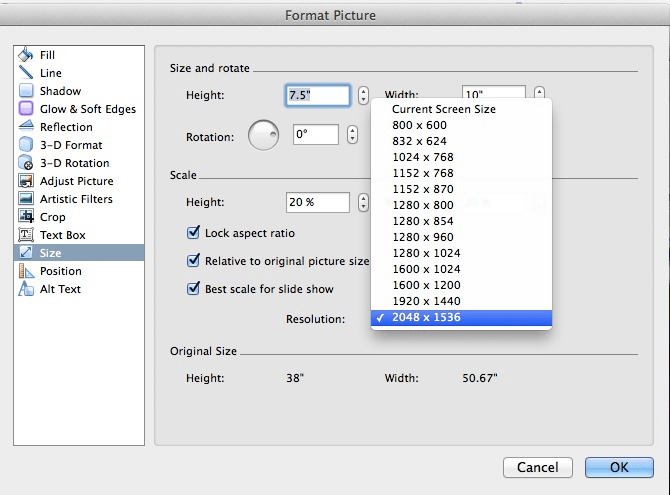Open the Artistic Filters icon
670x495 pixels.
coord(26,199)
